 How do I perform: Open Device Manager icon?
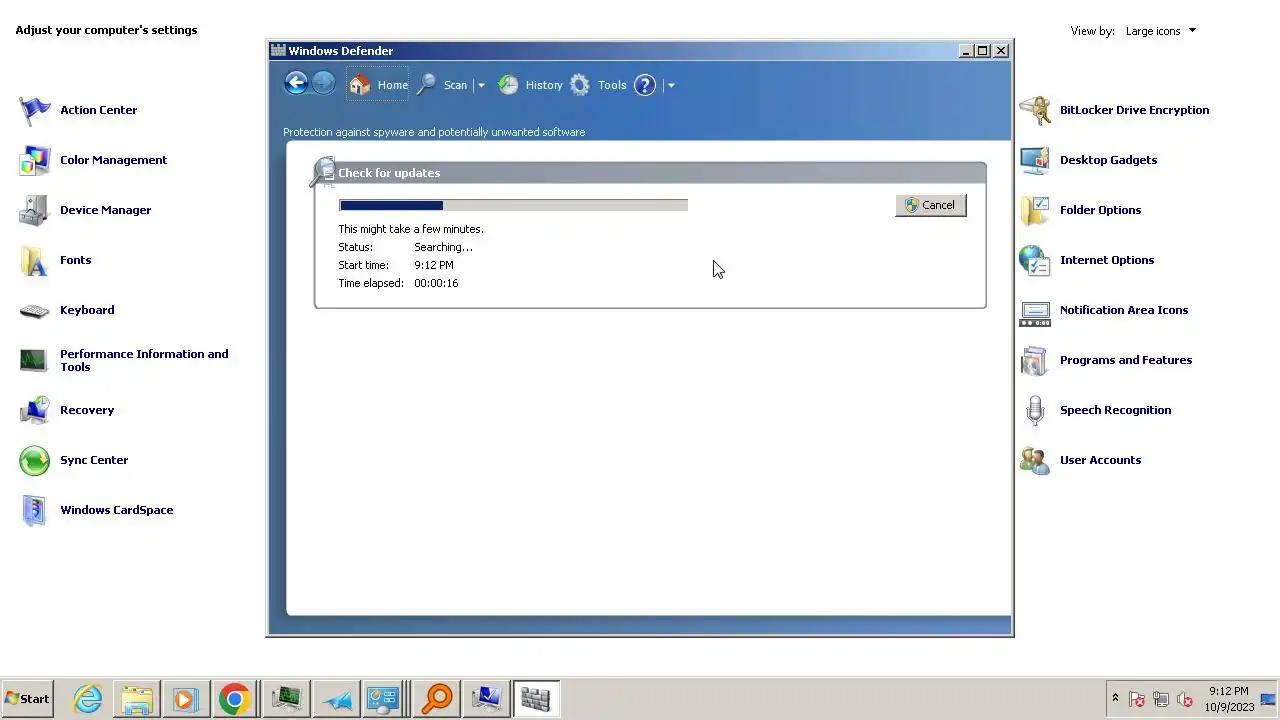[x=35, y=210]
